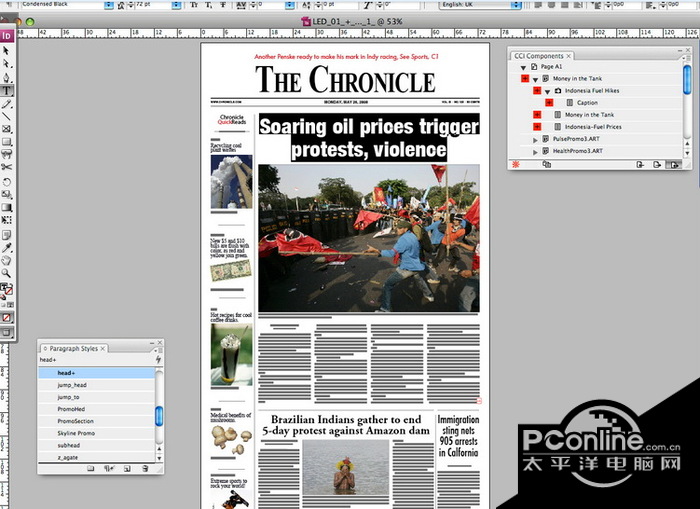Click Apply None color button in toolbox
The image size is (700, 509).
coord(7,318)
